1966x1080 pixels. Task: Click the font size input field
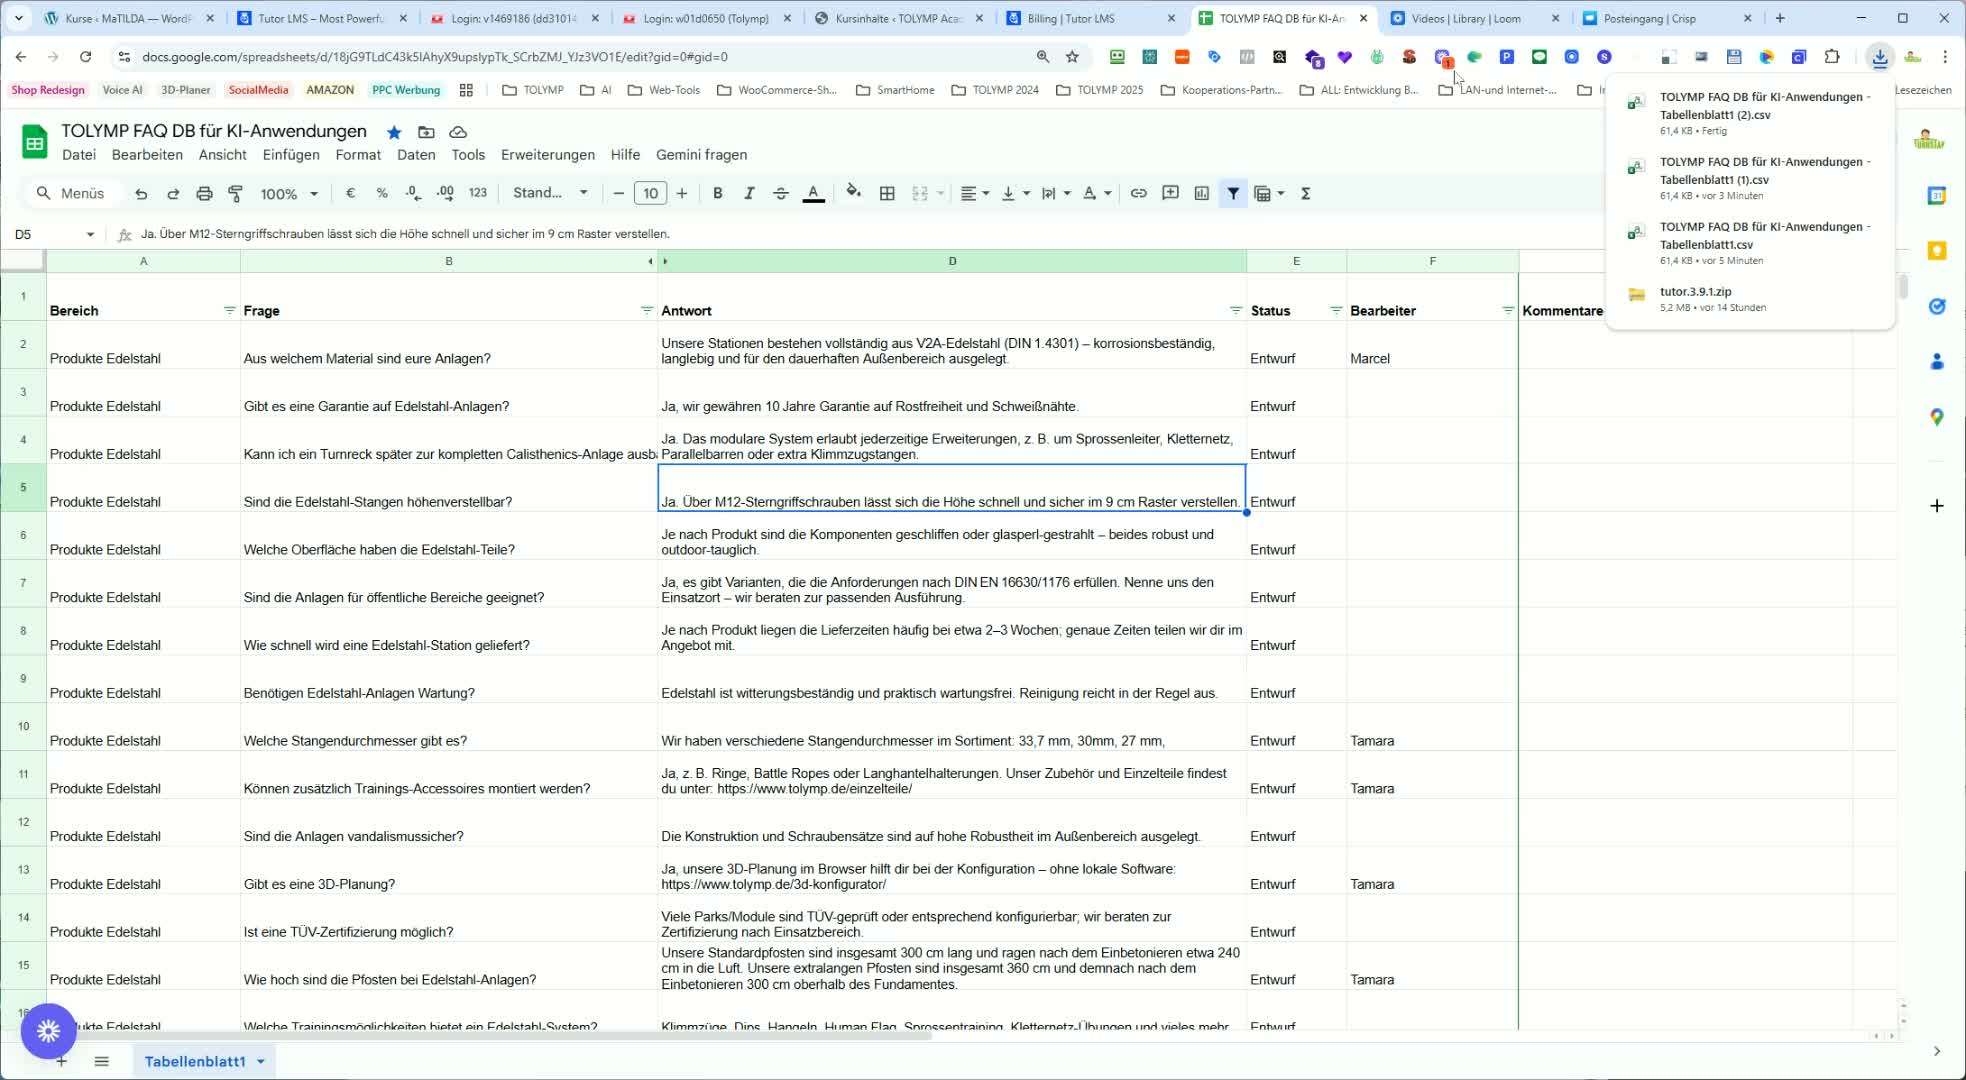[650, 194]
